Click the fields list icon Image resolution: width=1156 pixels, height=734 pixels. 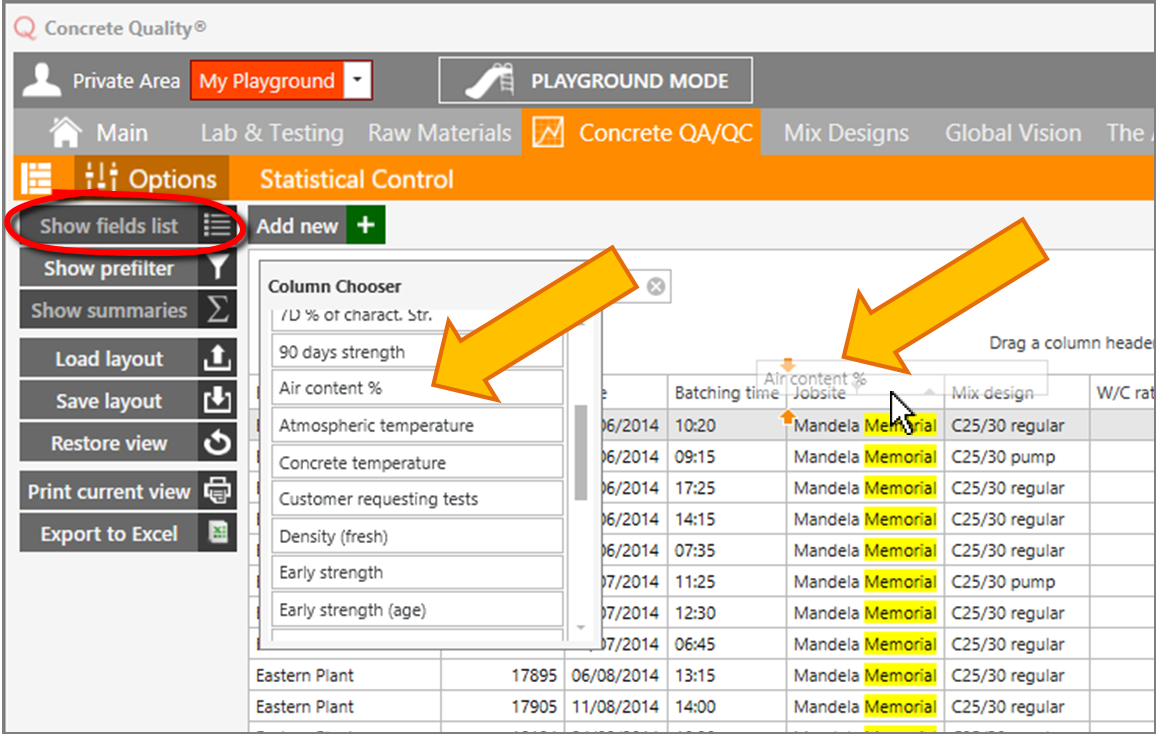pyautogui.click(x=217, y=226)
